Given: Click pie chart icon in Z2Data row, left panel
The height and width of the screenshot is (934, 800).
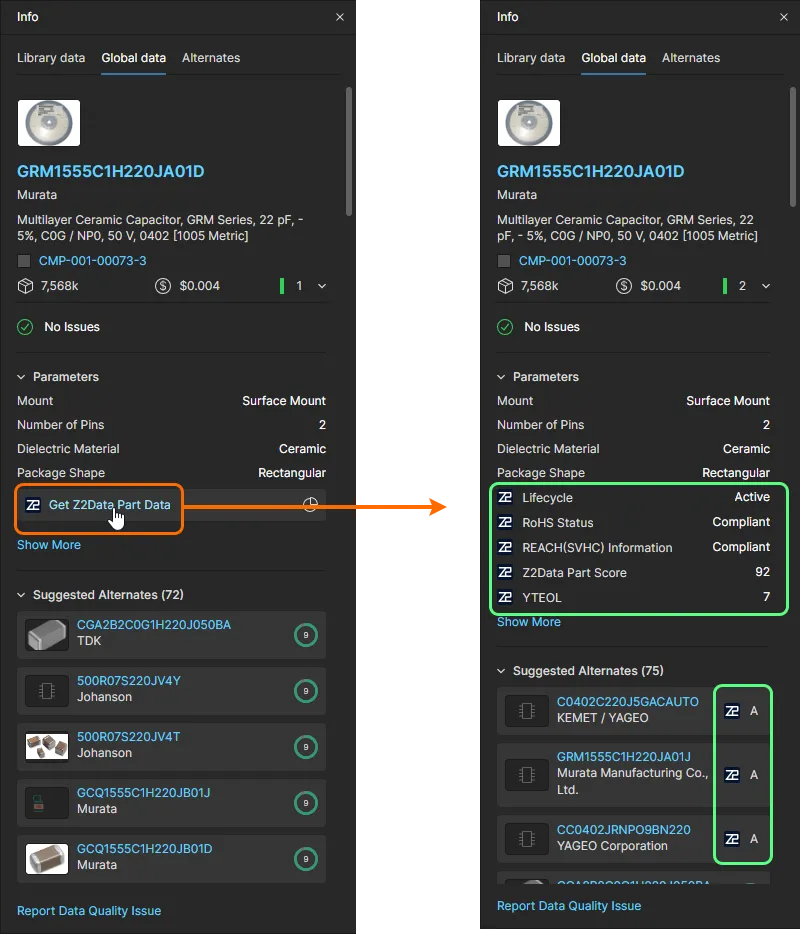Looking at the screenshot, I should point(310,505).
